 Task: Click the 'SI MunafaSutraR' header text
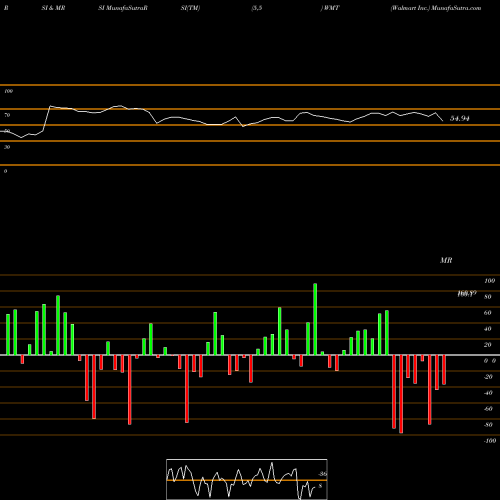(123, 8)
